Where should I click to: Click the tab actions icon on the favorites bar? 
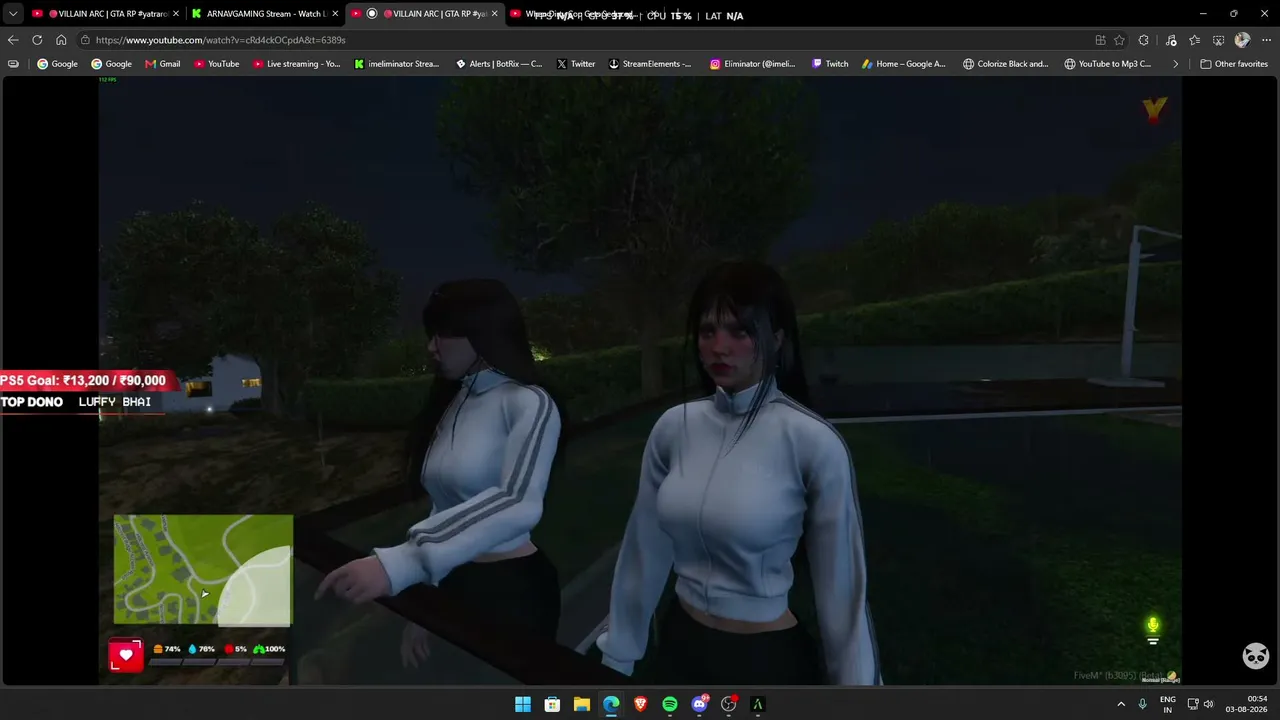[x=13, y=64]
